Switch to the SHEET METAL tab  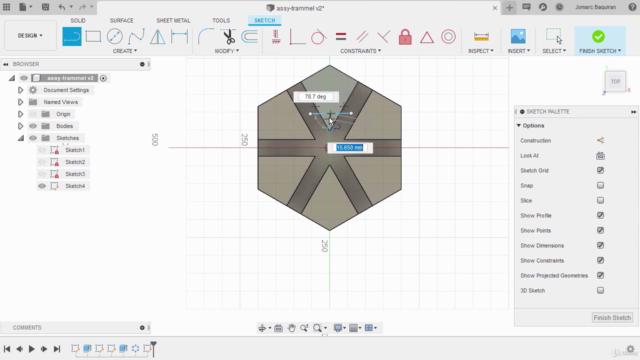point(173,20)
